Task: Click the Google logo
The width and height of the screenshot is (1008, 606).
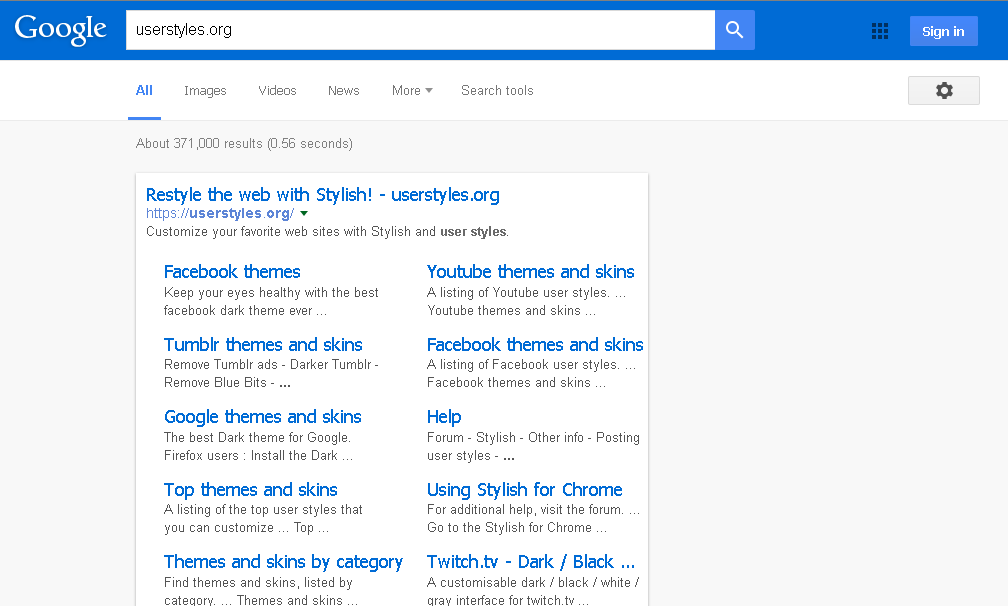Action: coord(60,30)
